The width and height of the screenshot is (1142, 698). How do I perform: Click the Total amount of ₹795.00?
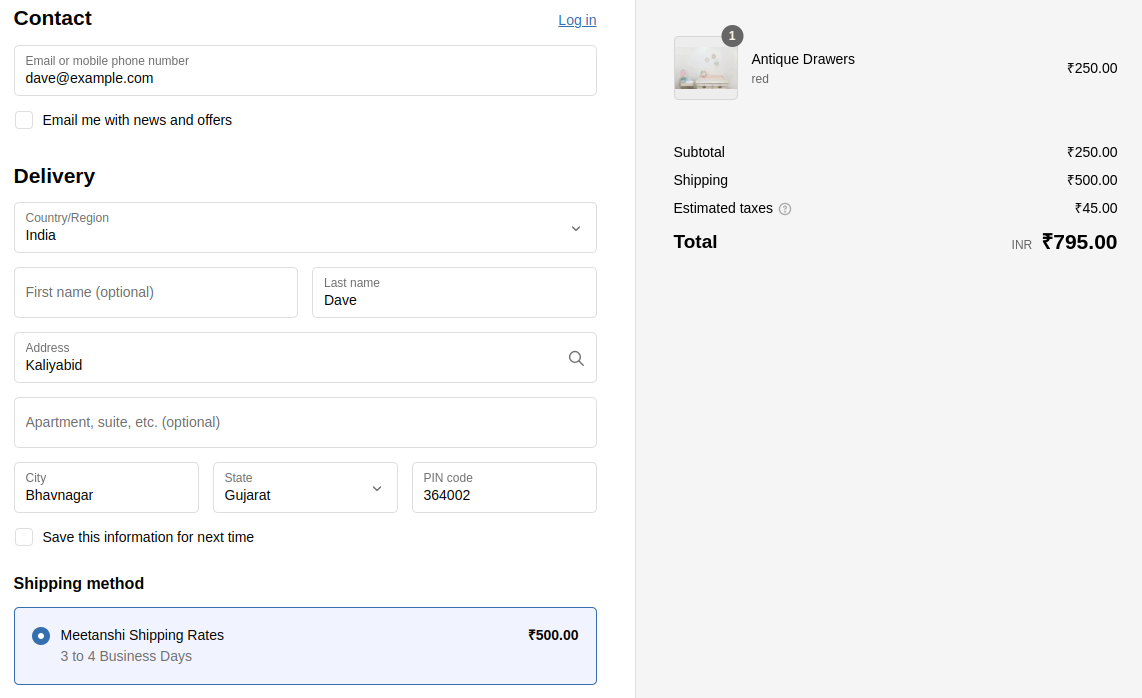pos(1080,241)
